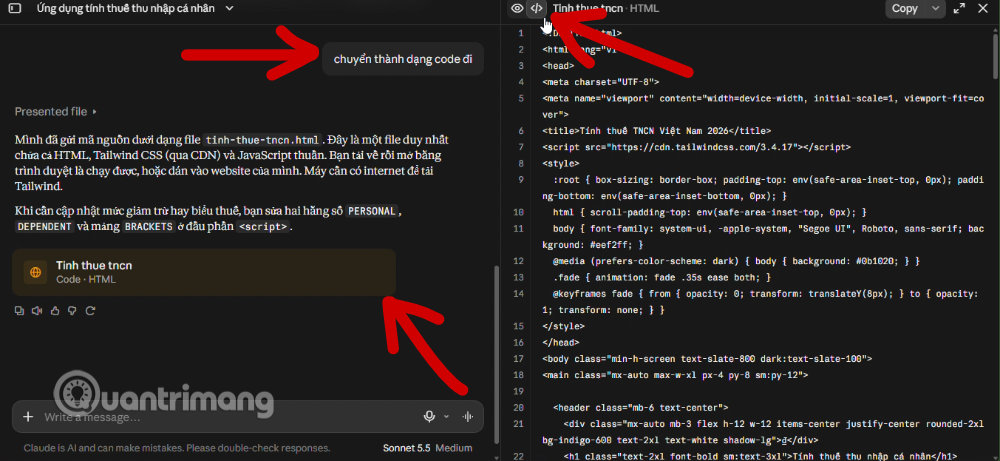1000x461 pixels.
Task: Click the Claude is AI disclaimer text
Action: (x=177, y=448)
